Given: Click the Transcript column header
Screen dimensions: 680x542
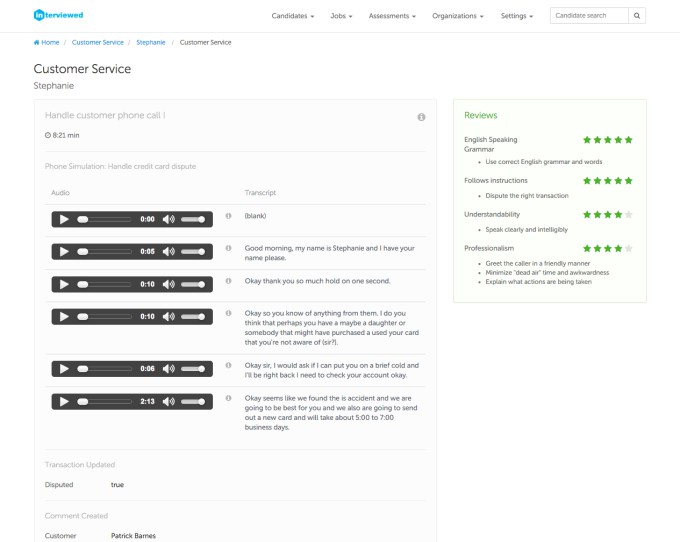Looking at the screenshot, I should tap(260, 193).
